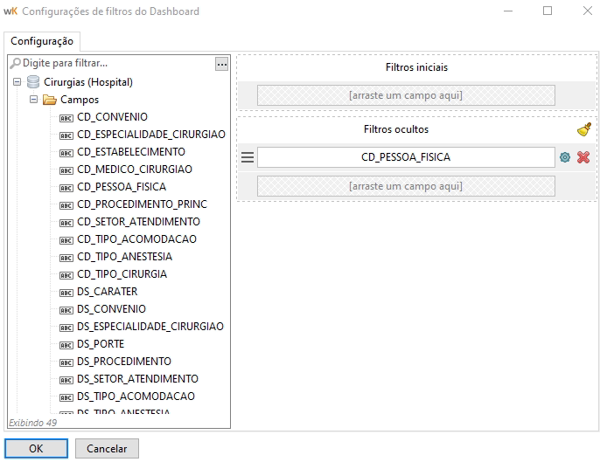This screenshot has height=467, width=602.
Task: Open settings gear for CD_PESSOA_FISICA filter
Action: click(565, 157)
